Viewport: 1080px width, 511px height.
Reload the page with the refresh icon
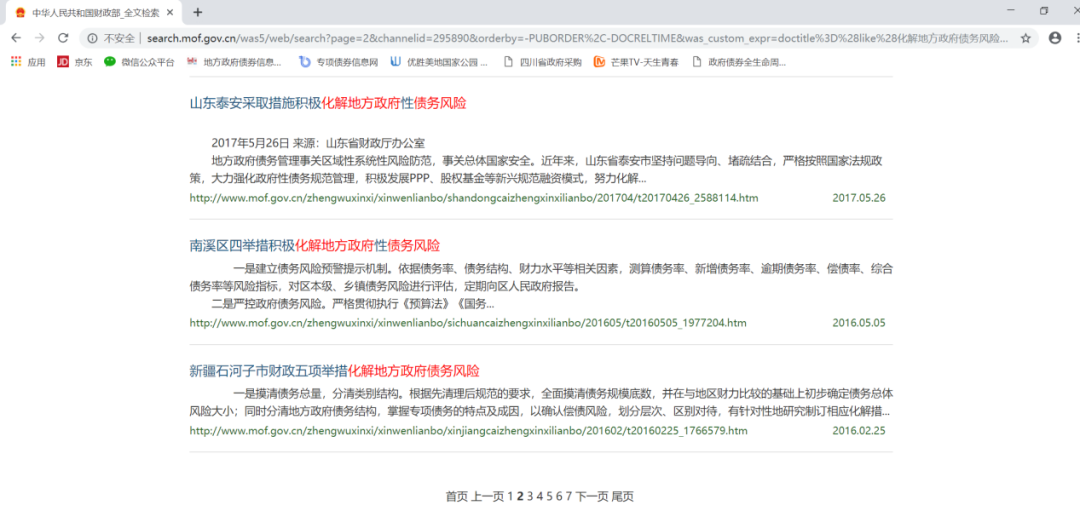click(63, 38)
